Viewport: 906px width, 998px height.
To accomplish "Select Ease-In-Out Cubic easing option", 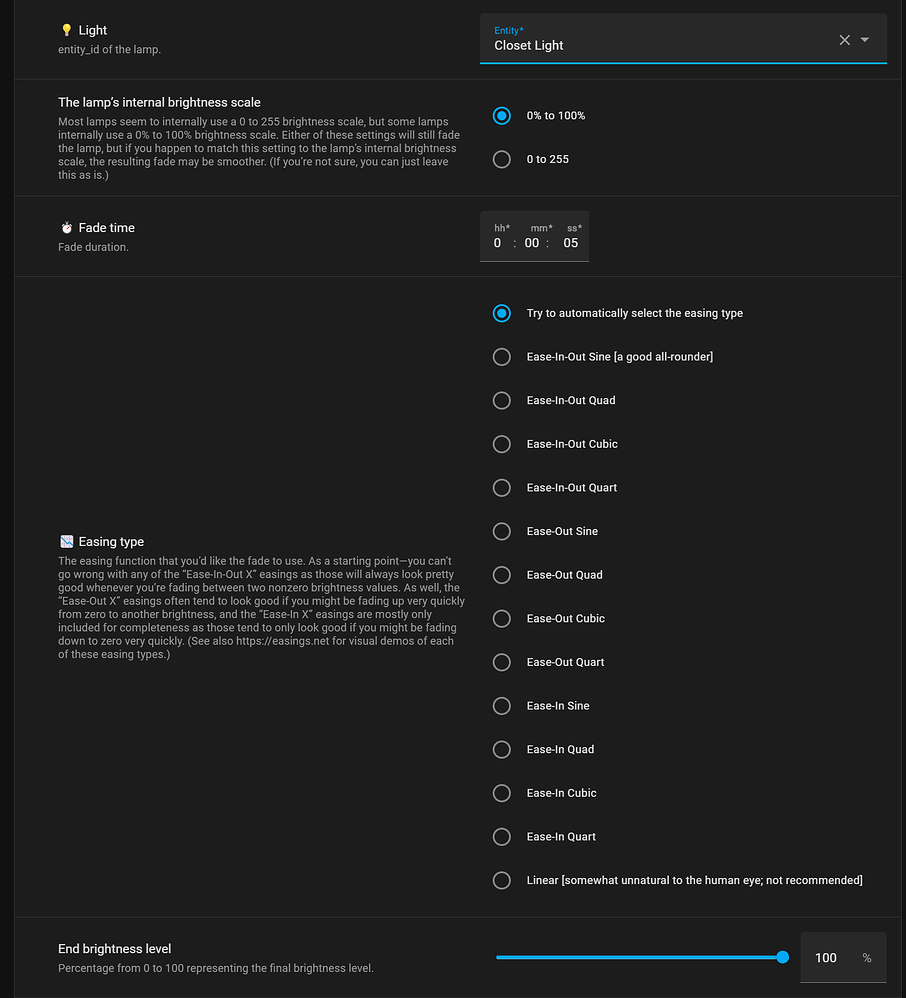I will click(502, 444).
